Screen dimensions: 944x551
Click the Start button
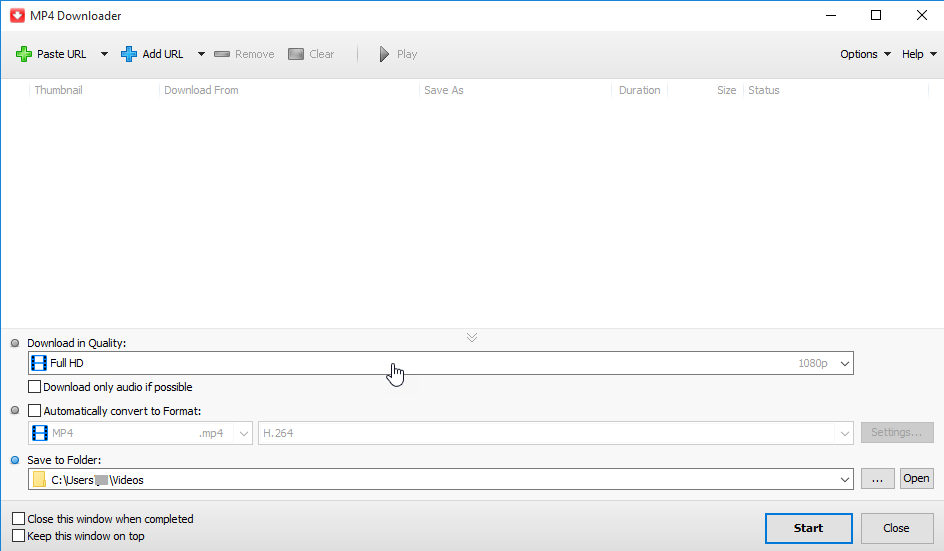[809, 528]
